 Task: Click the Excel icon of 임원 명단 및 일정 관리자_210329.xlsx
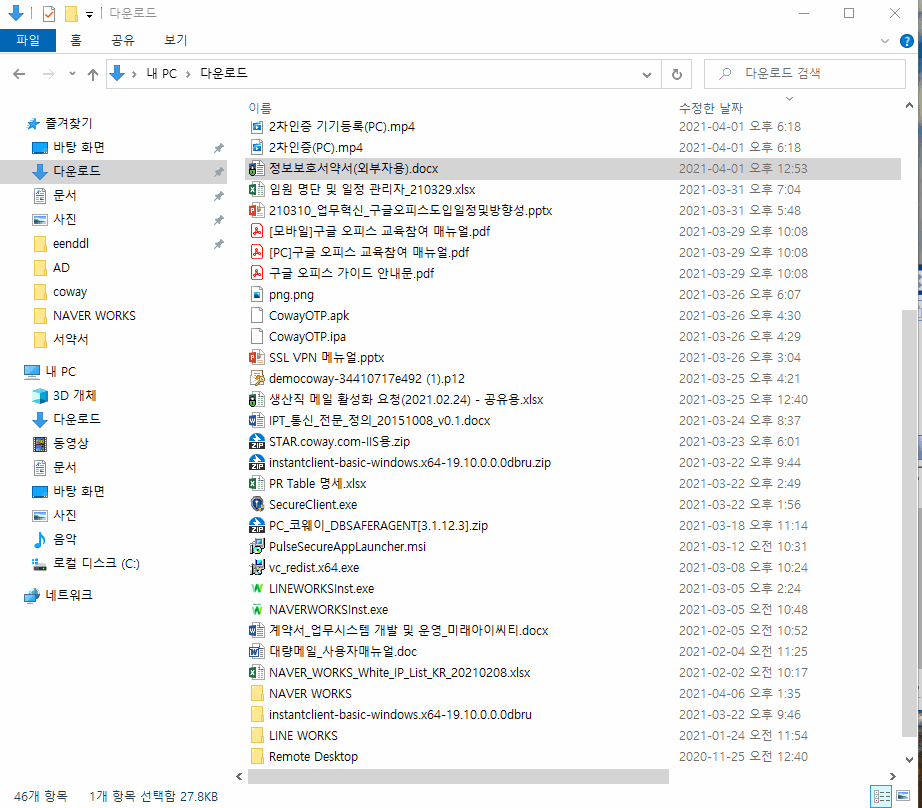tap(256, 189)
